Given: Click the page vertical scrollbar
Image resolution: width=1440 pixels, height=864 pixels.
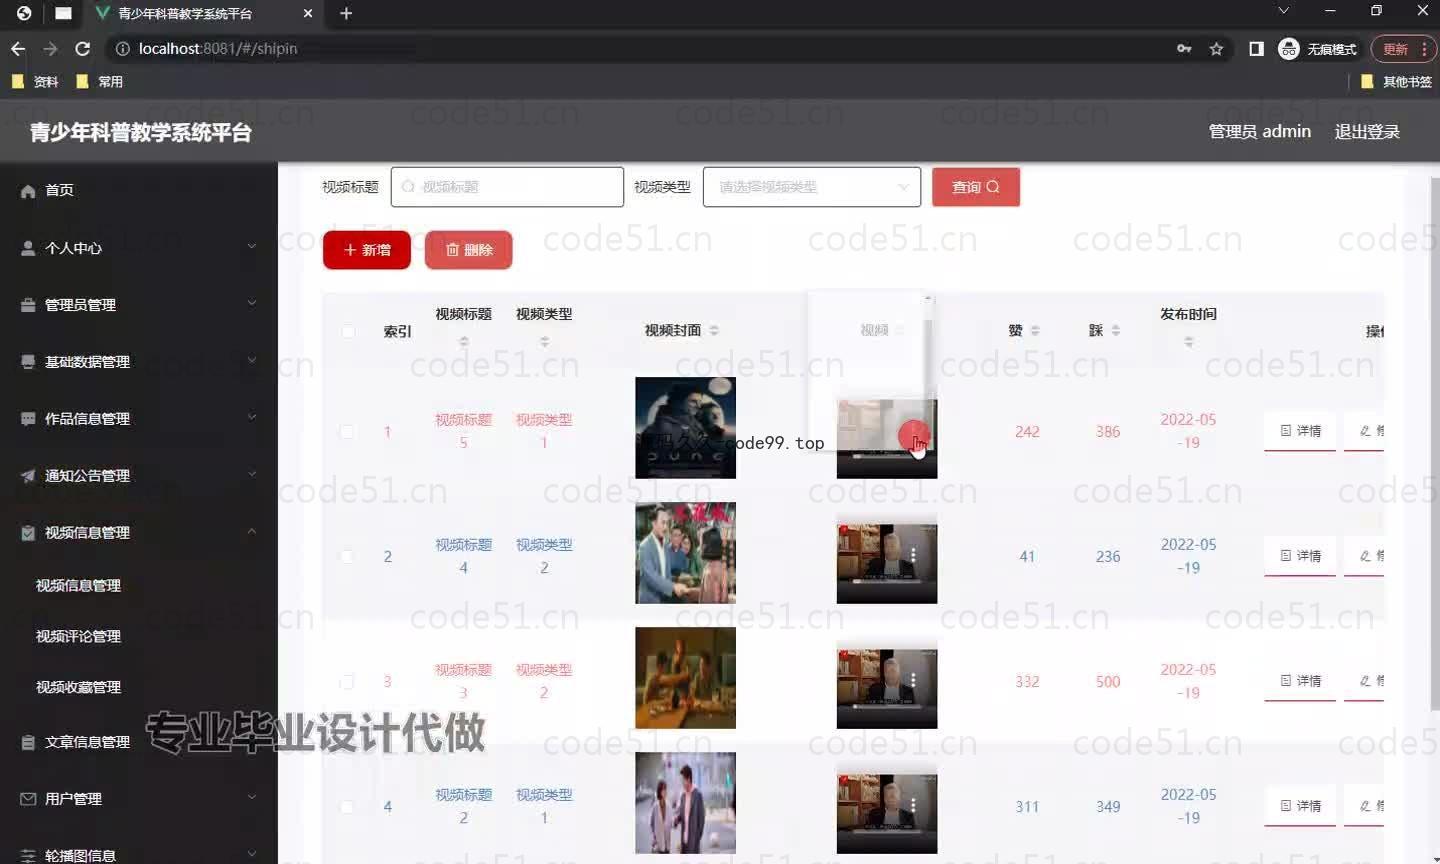Looking at the screenshot, I should click(1434, 445).
